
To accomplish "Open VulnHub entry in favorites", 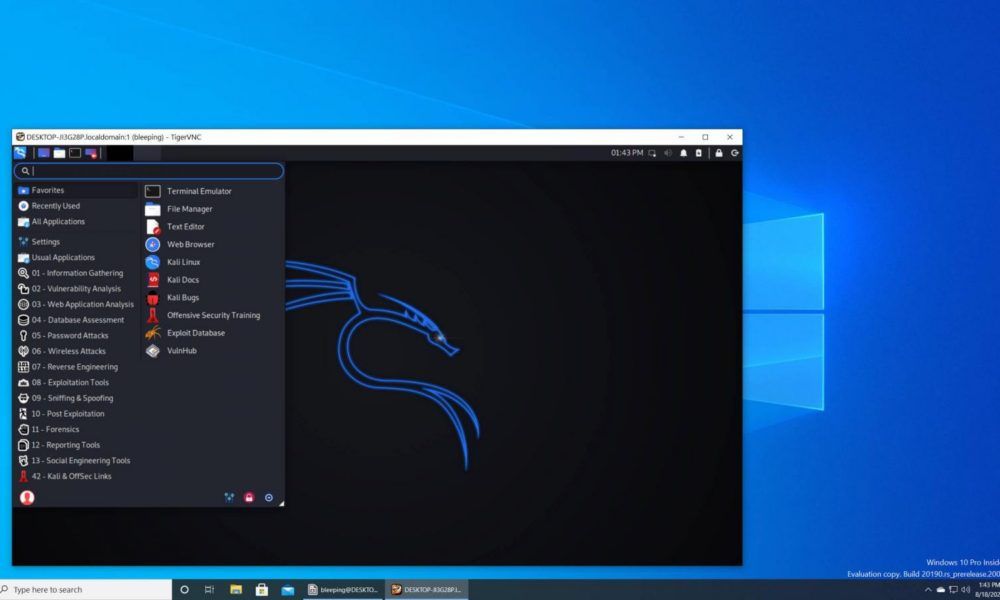I will [213, 351].
